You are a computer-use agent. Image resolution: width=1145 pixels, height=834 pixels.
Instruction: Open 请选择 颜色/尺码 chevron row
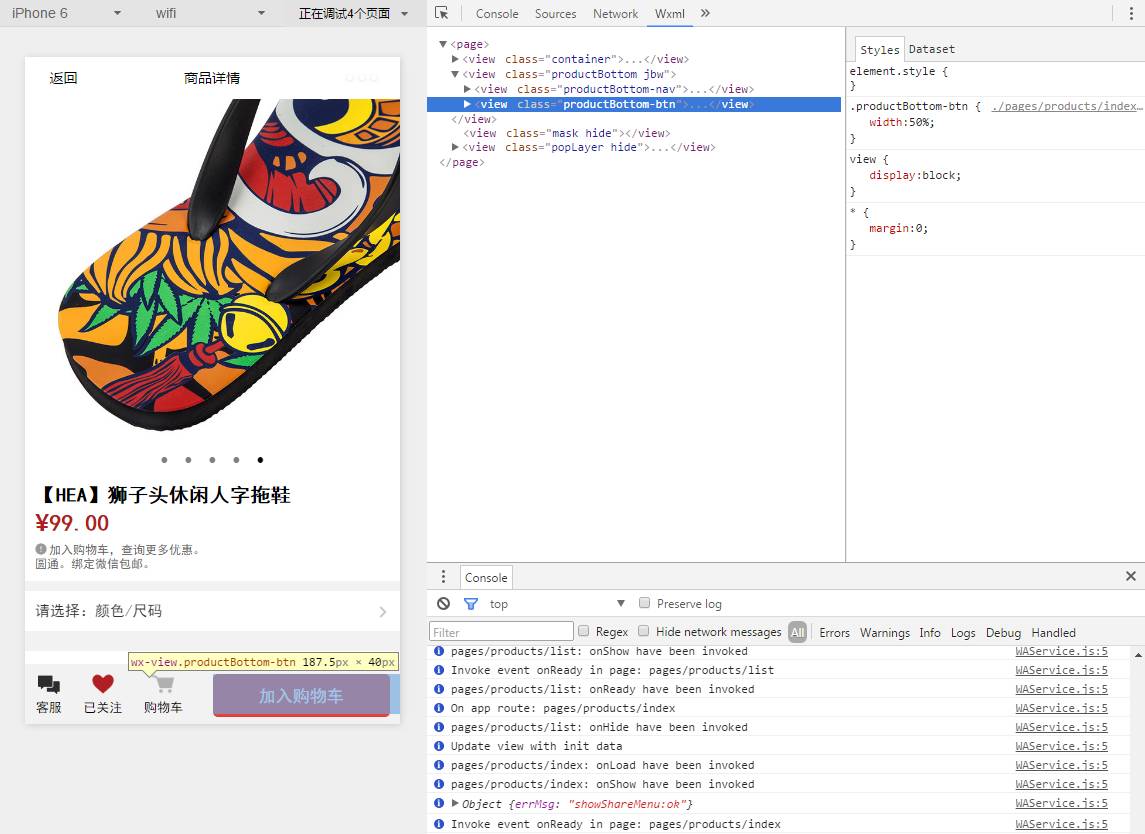(x=212, y=611)
